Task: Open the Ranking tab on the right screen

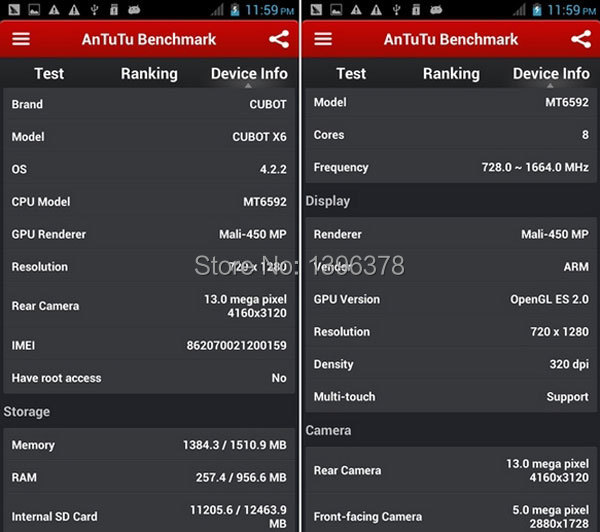Action: pyautogui.click(x=451, y=74)
